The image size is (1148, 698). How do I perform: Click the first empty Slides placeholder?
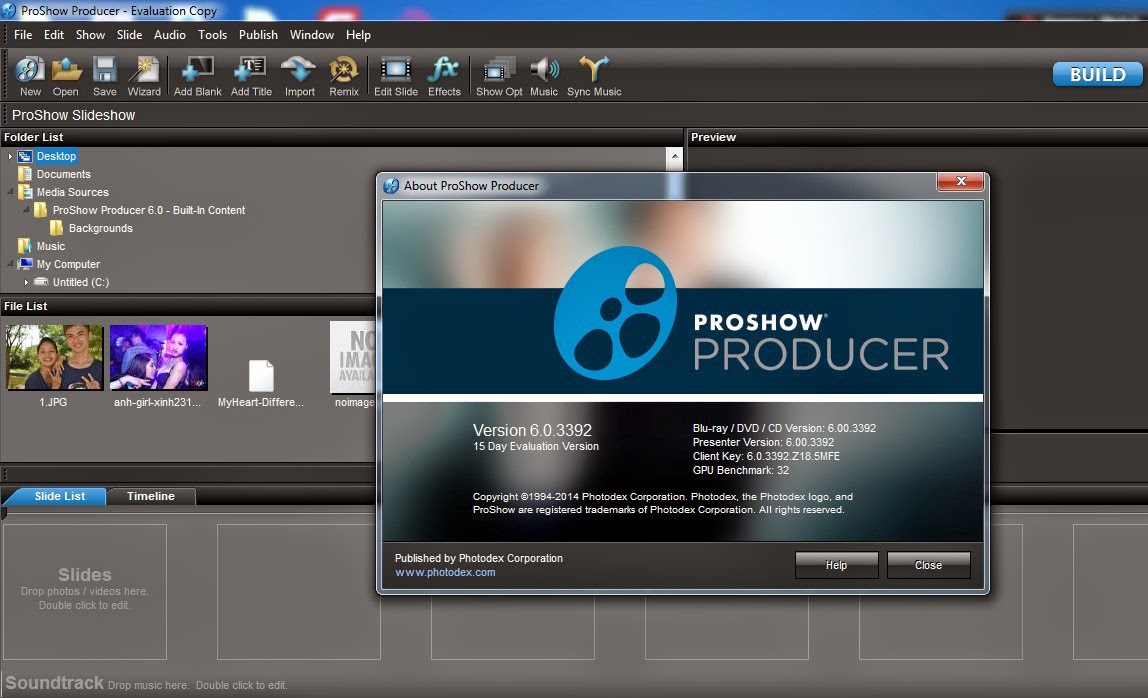85,591
